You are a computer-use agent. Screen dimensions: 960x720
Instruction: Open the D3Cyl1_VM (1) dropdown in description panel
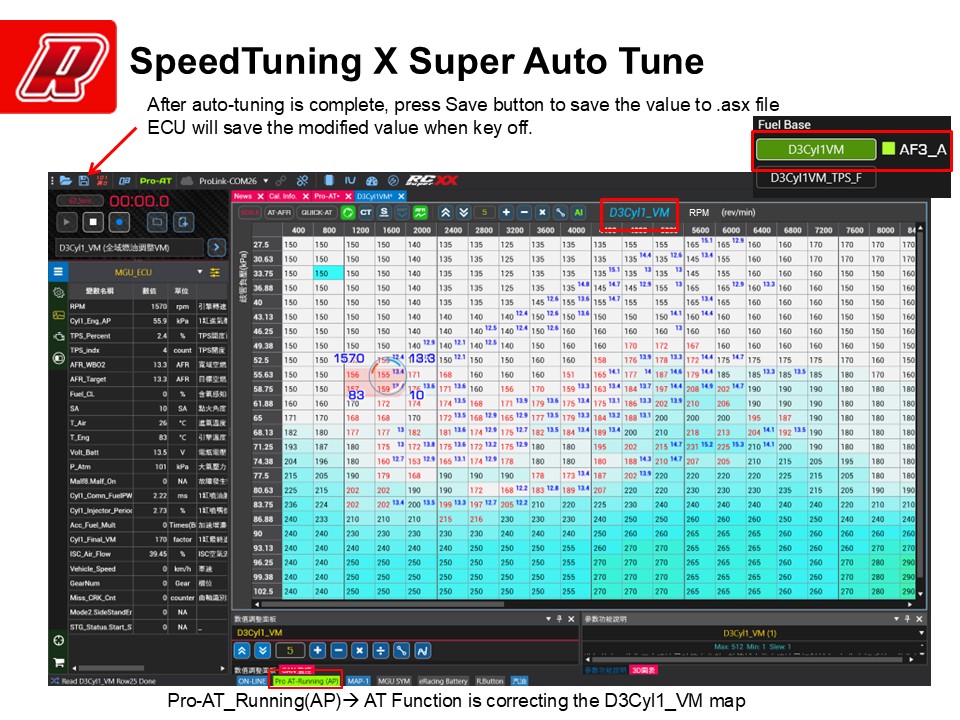pyautogui.click(x=921, y=633)
